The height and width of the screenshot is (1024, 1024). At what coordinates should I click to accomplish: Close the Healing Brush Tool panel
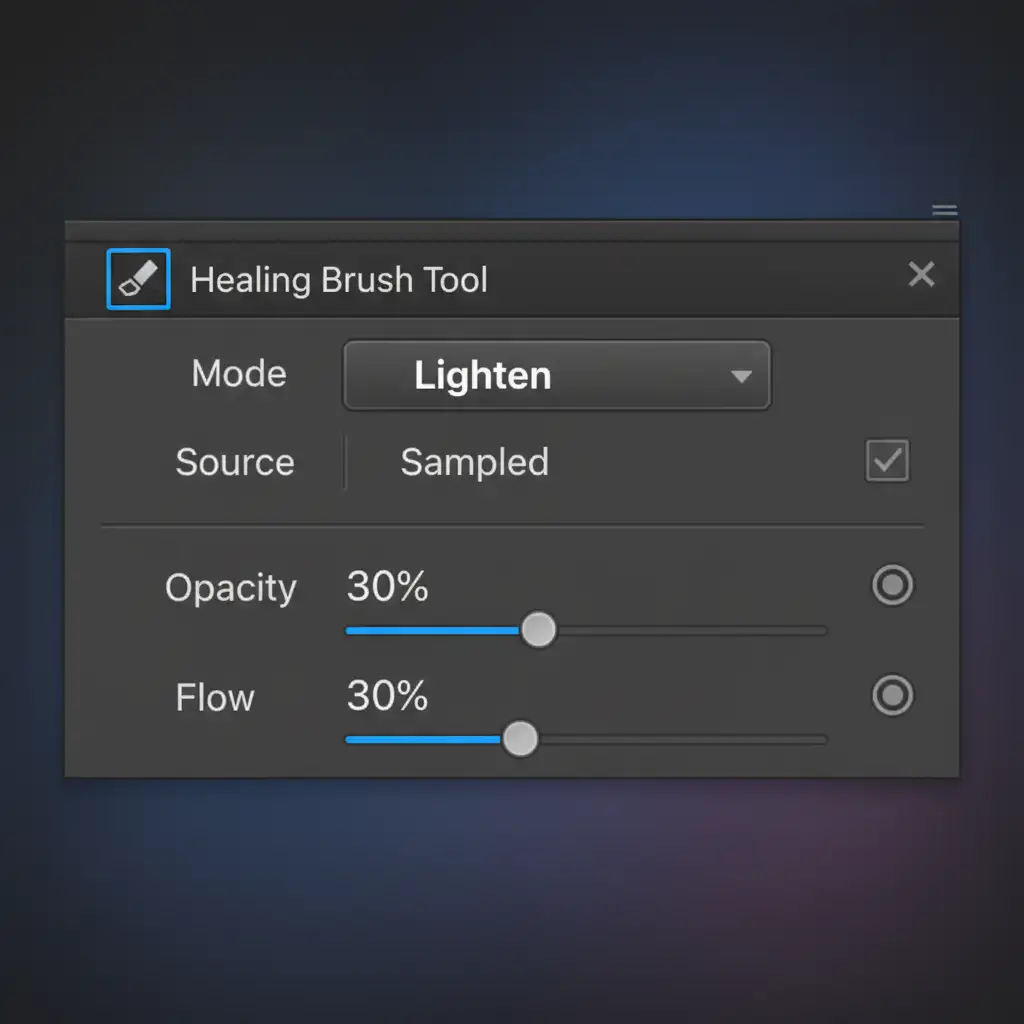pyautogui.click(x=921, y=275)
